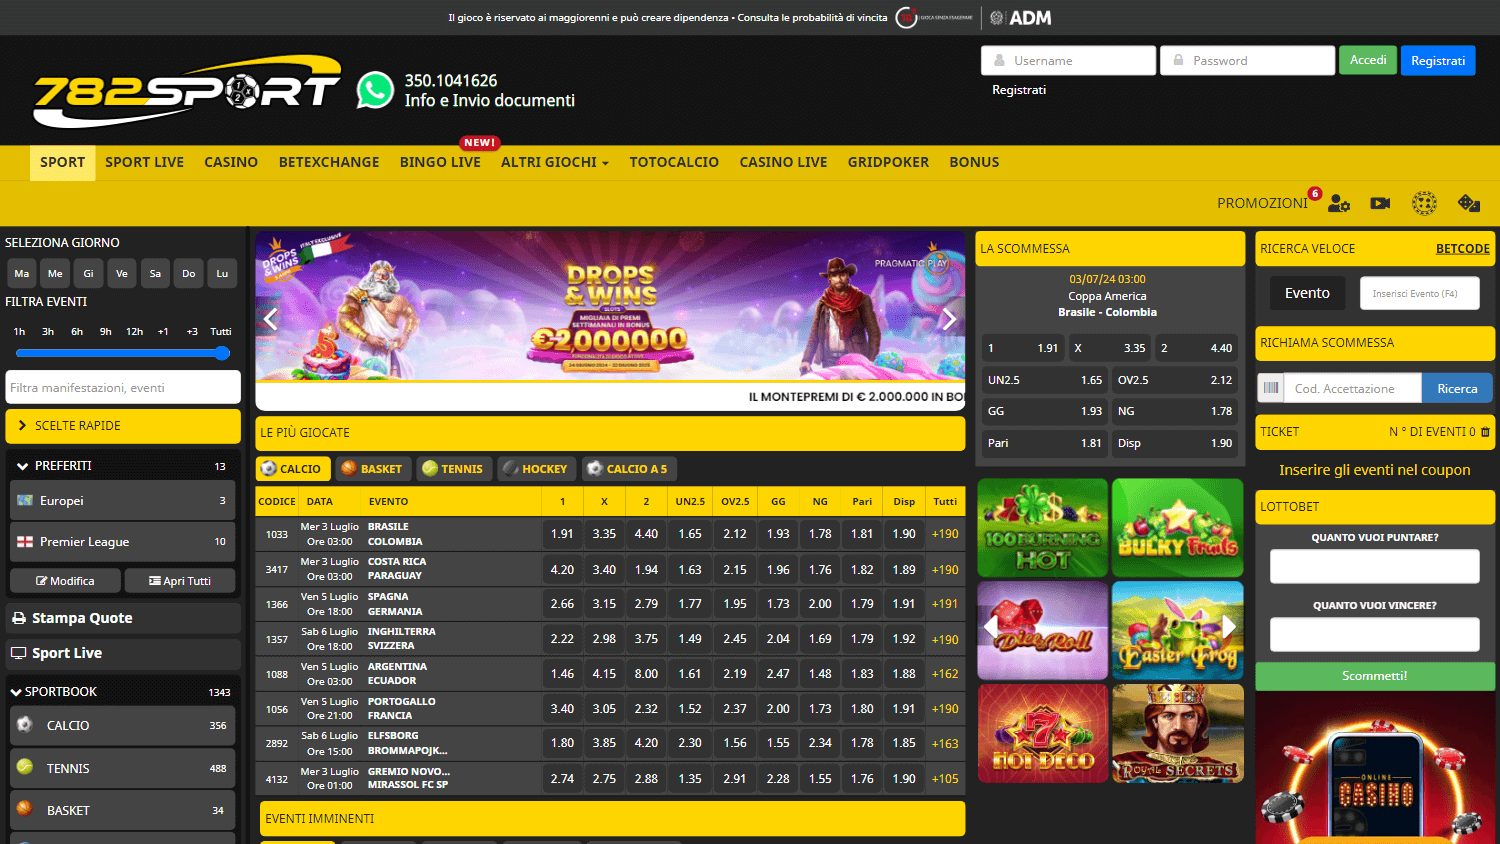Image resolution: width=1500 pixels, height=844 pixels.
Task: Filter events to 3h
Action: 48,331
